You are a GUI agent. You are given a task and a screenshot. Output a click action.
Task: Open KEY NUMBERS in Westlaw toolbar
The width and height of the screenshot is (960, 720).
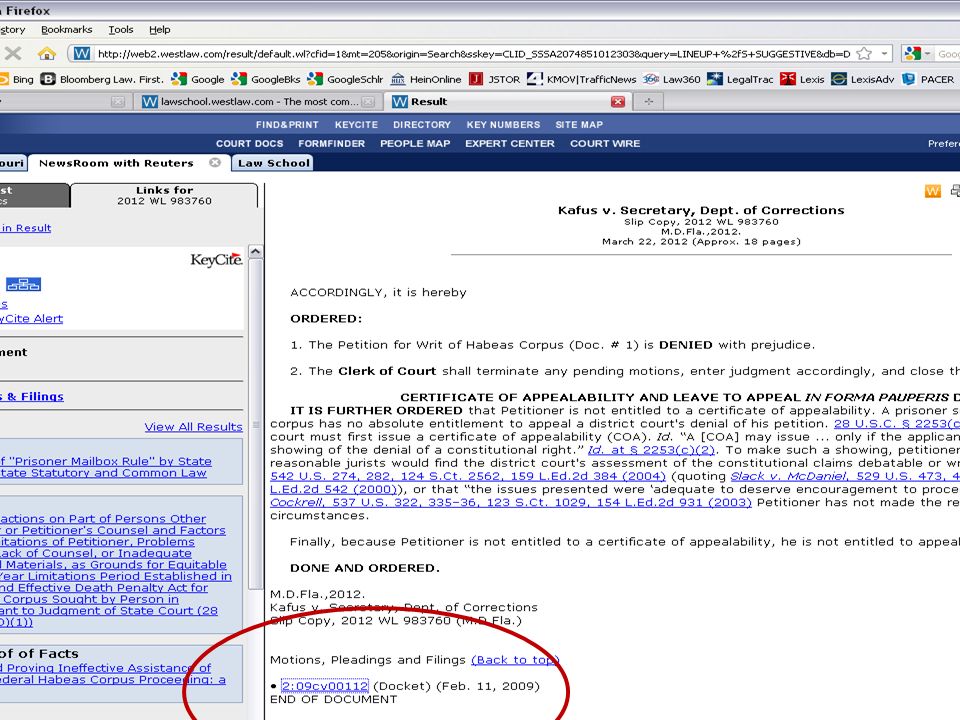(x=503, y=124)
